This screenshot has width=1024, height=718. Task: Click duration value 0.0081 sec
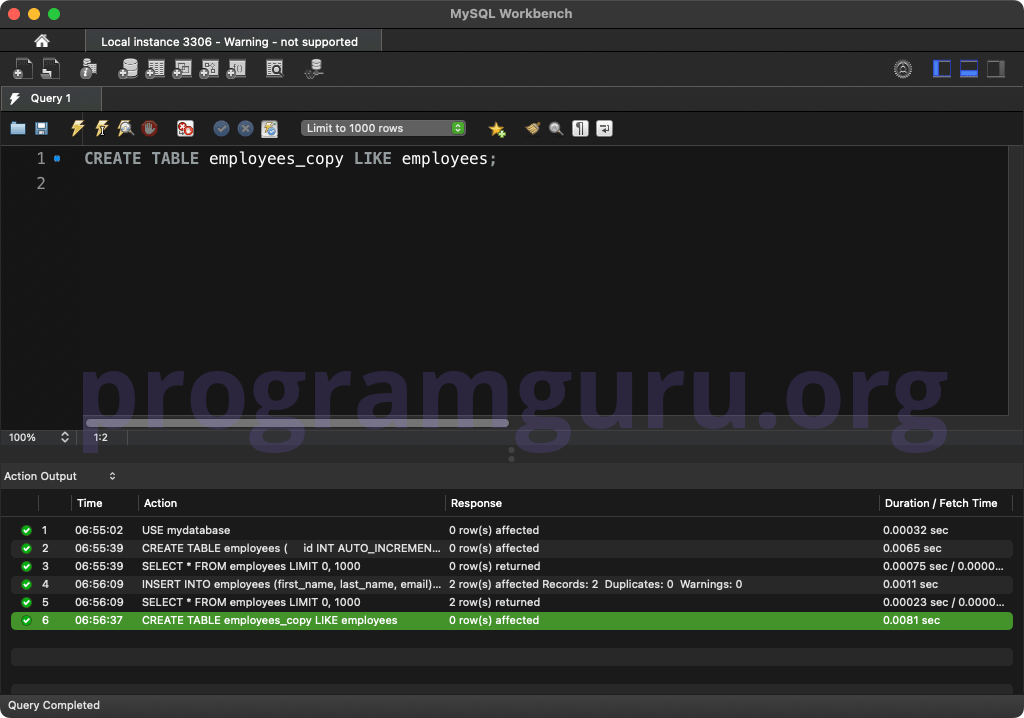tap(911, 620)
